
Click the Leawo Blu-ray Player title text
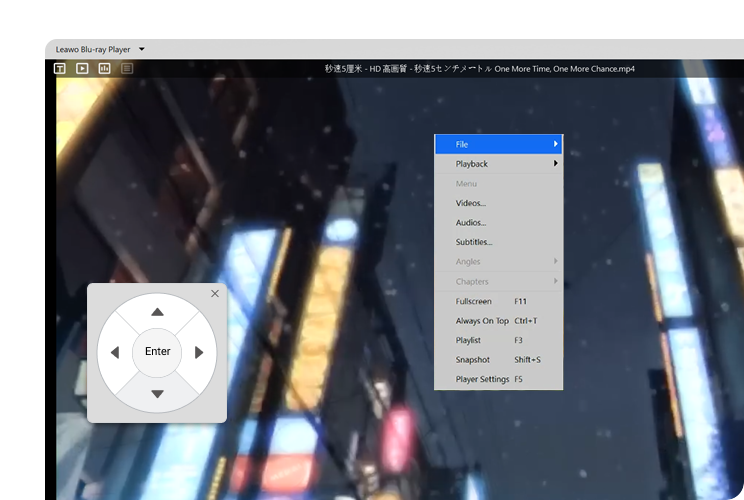[93, 49]
